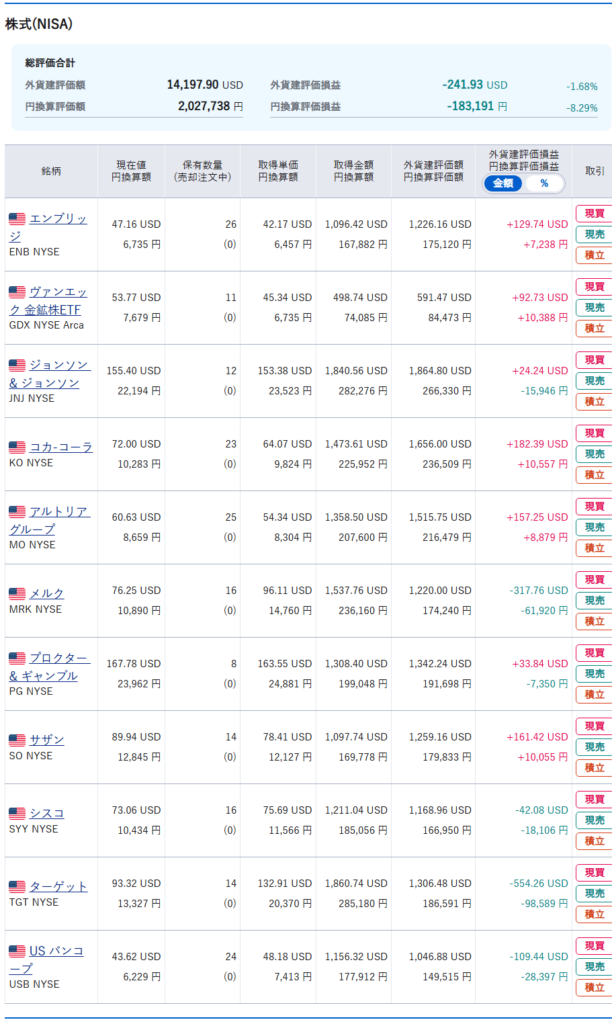
Task: Switch the profit/loss display to 金額
Action: 503,184
